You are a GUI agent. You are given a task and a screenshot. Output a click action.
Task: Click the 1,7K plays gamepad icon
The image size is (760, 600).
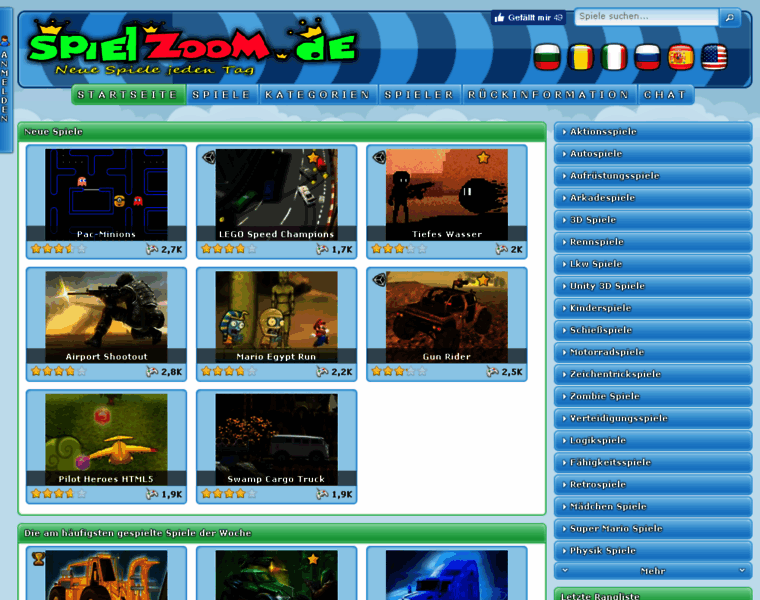322,249
